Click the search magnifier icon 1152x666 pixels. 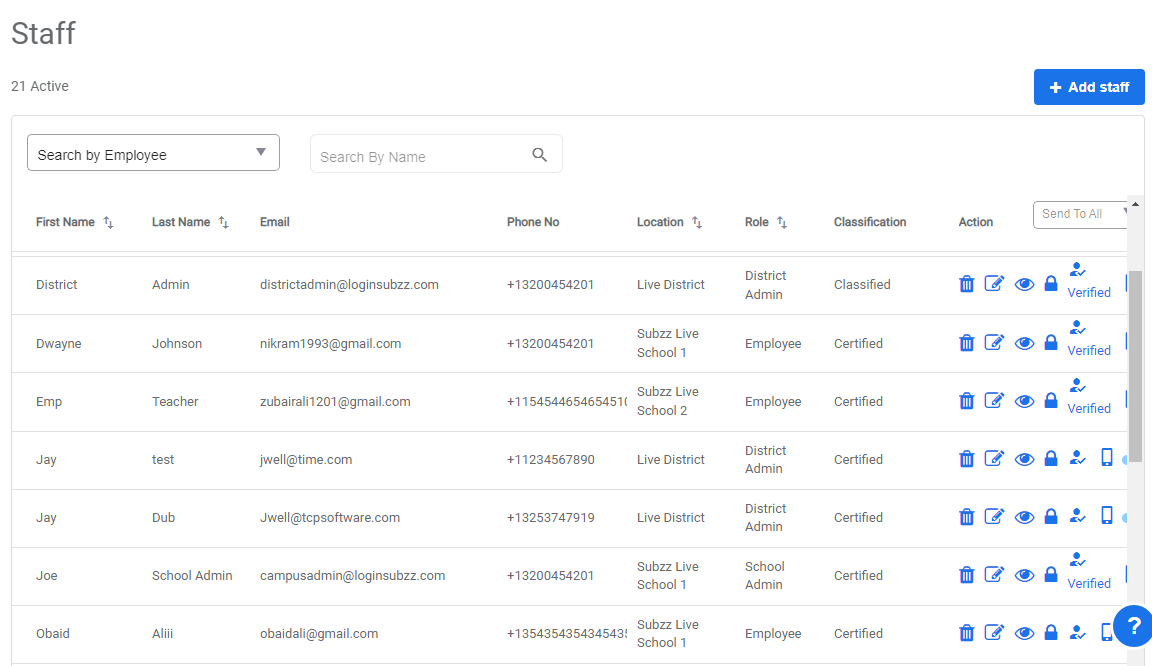(x=540, y=154)
